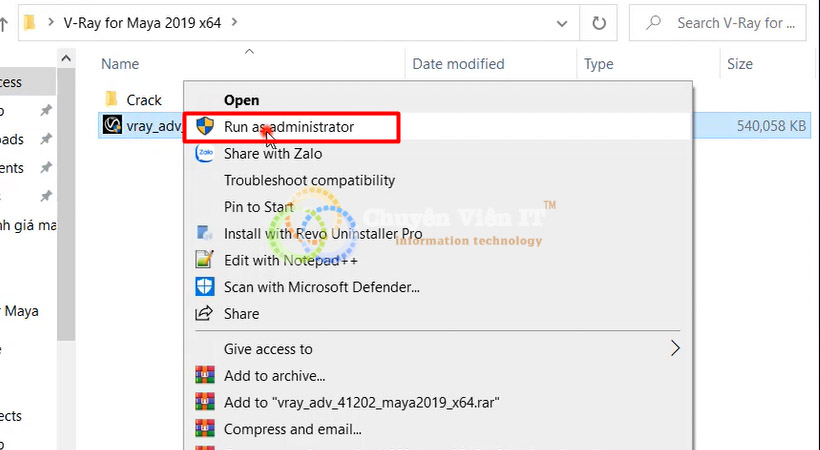The height and width of the screenshot is (450, 820).
Task: Select Compress and email option
Action: (x=293, y=429)
